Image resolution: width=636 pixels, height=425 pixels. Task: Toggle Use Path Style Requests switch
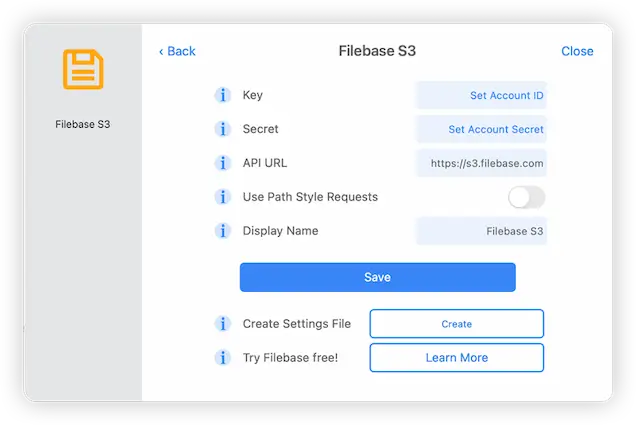coord(526,197)
